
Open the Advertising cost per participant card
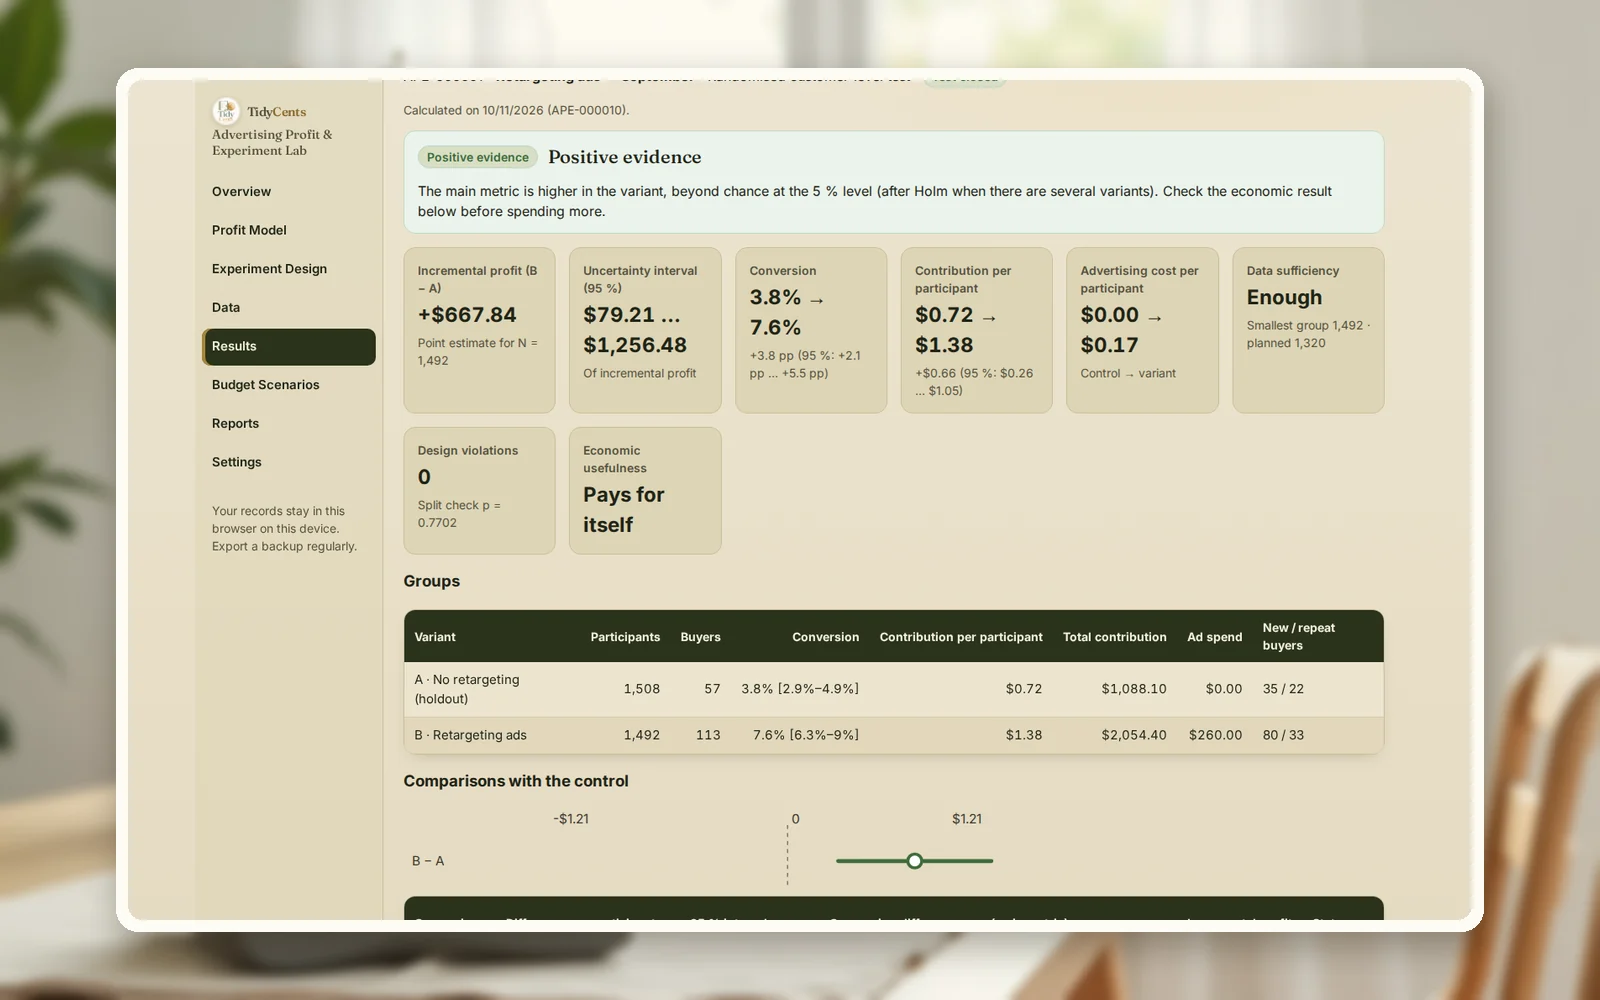(1142, 330)
